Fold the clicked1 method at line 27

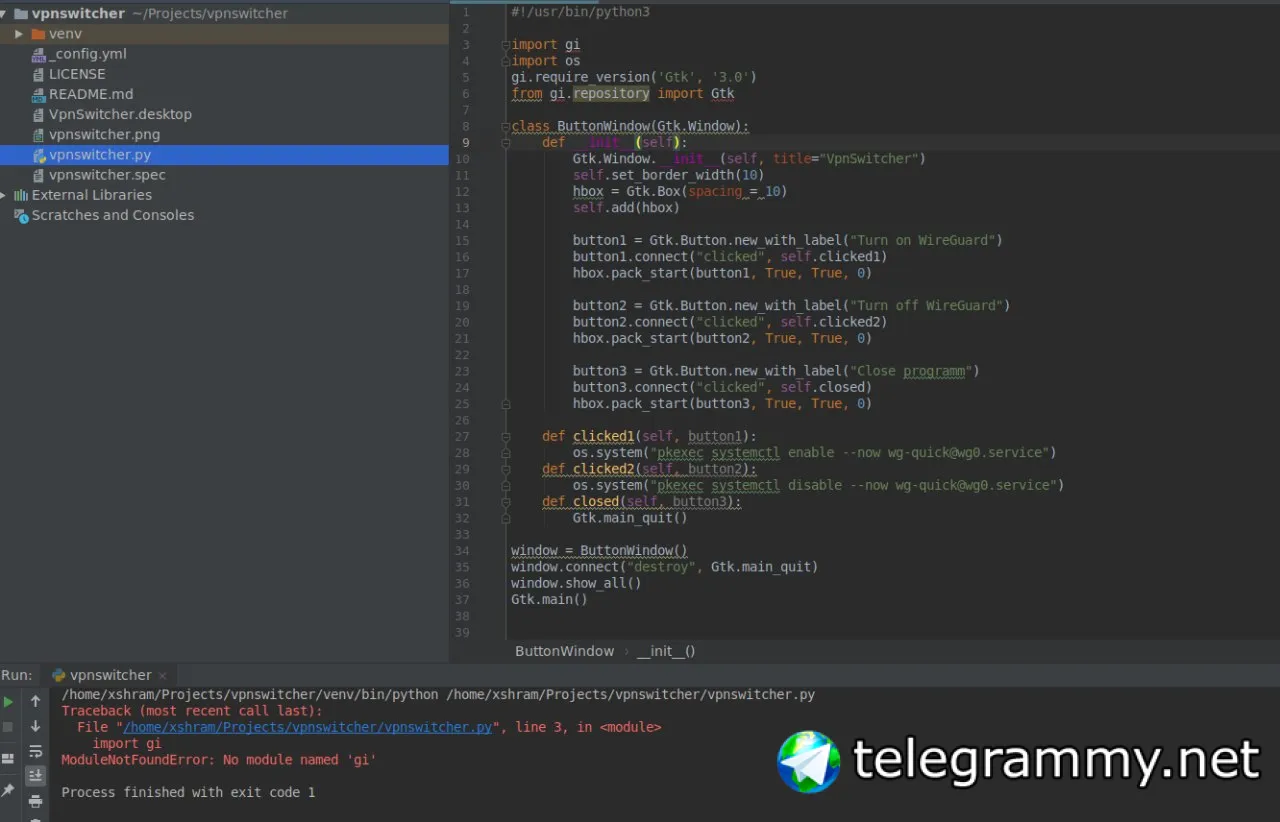505,436
